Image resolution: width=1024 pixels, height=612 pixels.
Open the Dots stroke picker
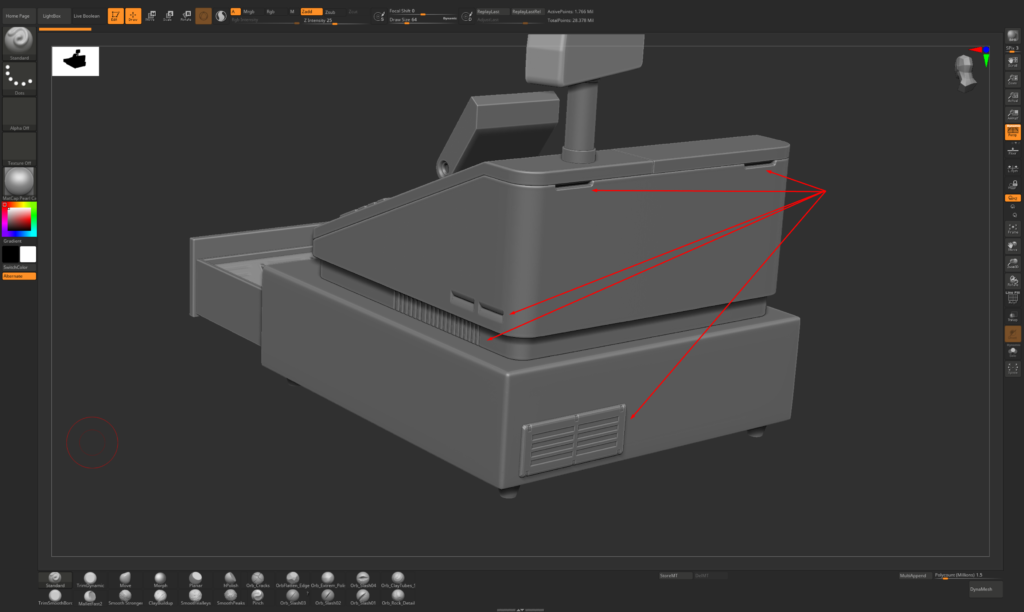pyautogui.click(x=19, y=77)
